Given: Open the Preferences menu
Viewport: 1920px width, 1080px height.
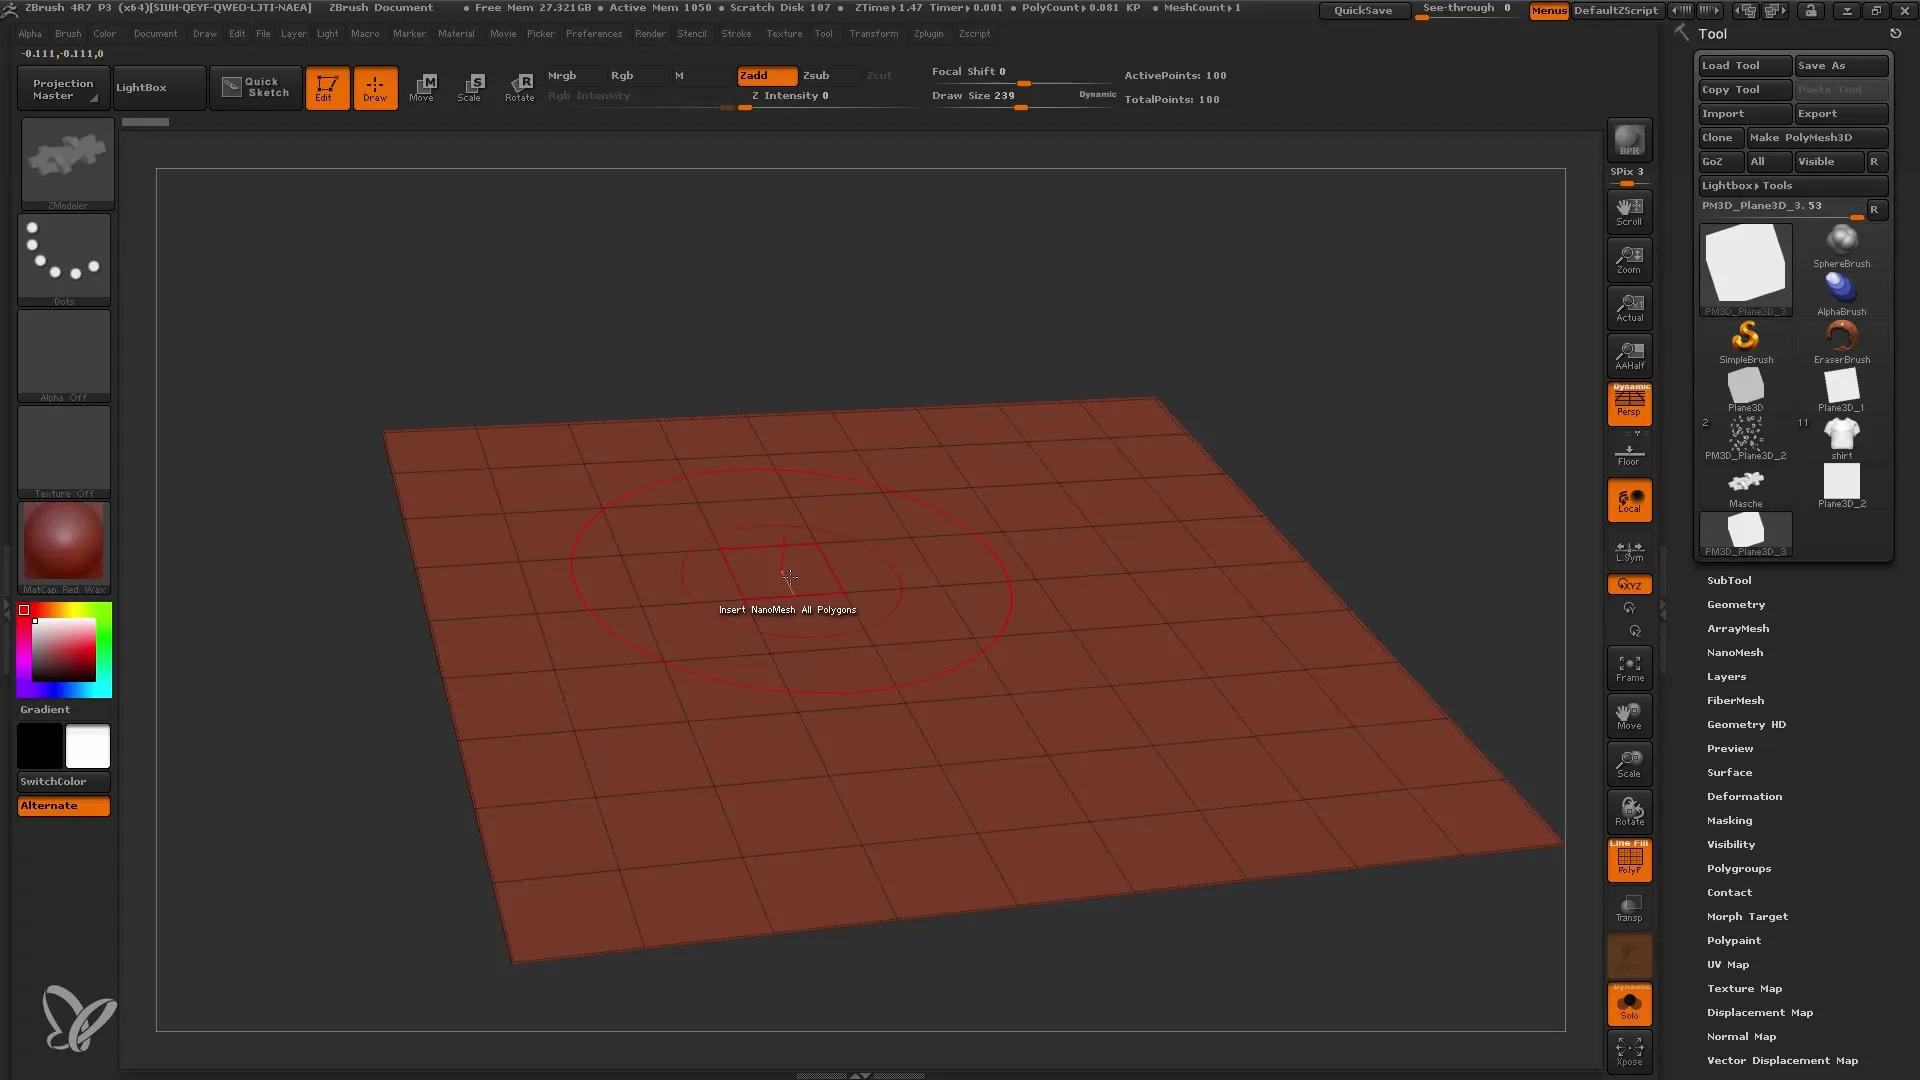Looking at the screenshot, I should tap(592, 34).
